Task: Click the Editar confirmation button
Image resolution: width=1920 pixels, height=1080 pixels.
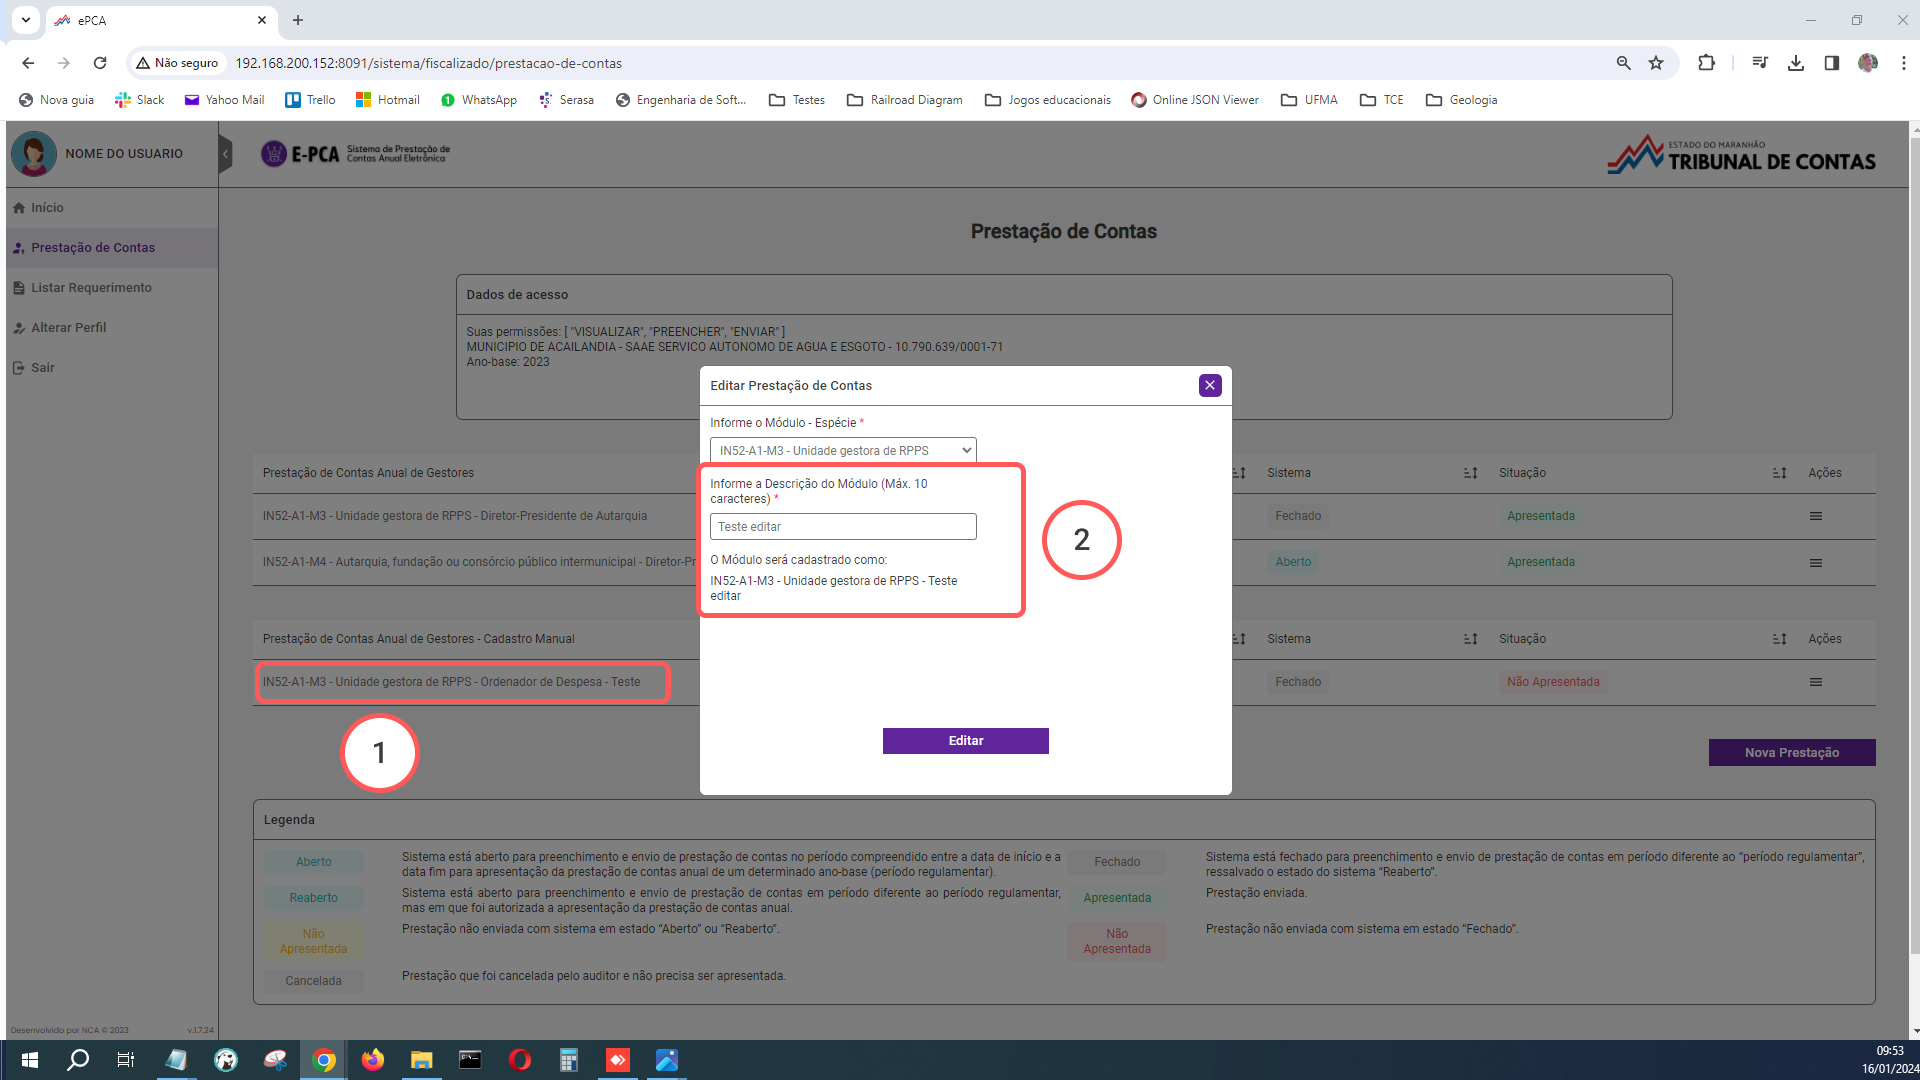Action: point(965,740)
